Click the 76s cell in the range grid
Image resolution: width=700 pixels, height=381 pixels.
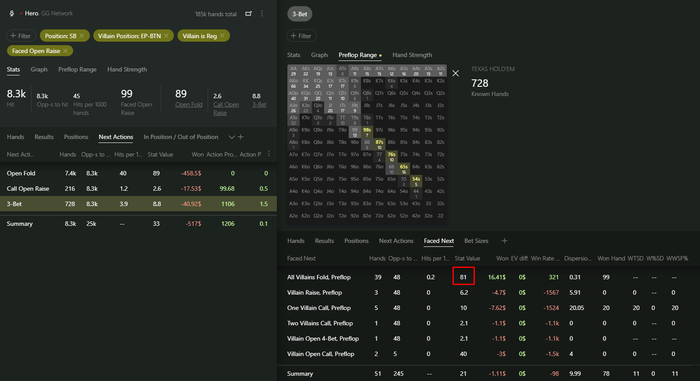(391, 157)
